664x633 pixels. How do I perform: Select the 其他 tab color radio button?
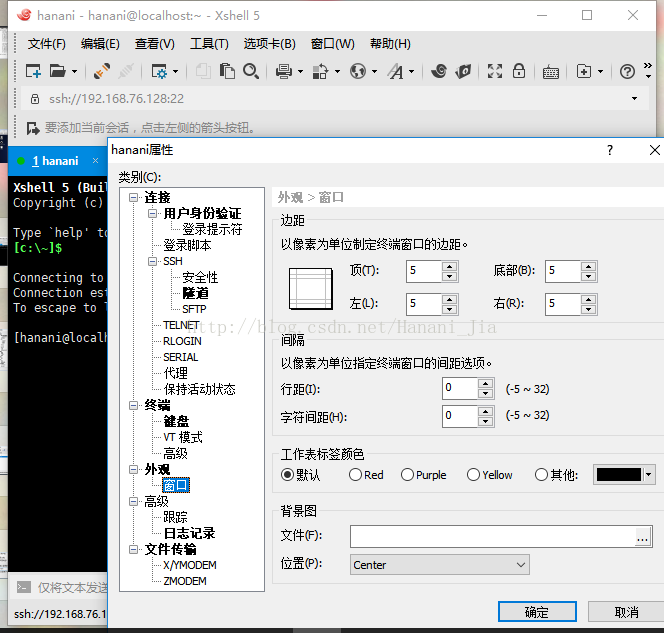pyautogui.click(x=541, y=475)
